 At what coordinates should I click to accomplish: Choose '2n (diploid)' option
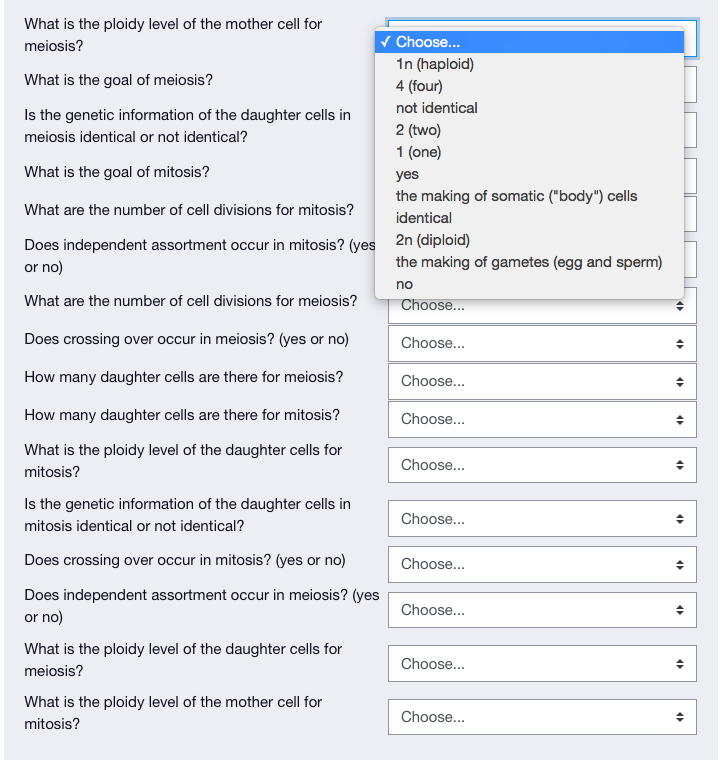(x=529, y=240)
